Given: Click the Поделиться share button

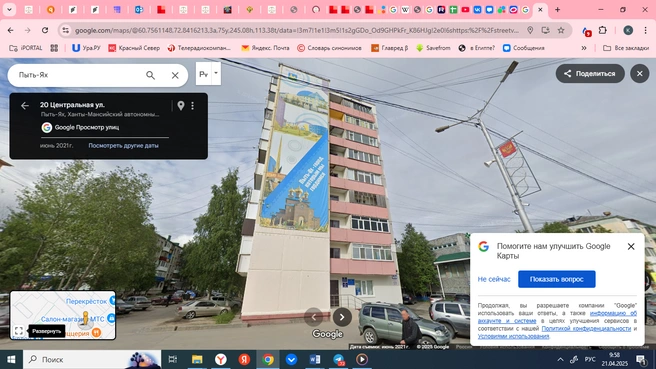Looking at the screenshot, I should 590,74.
